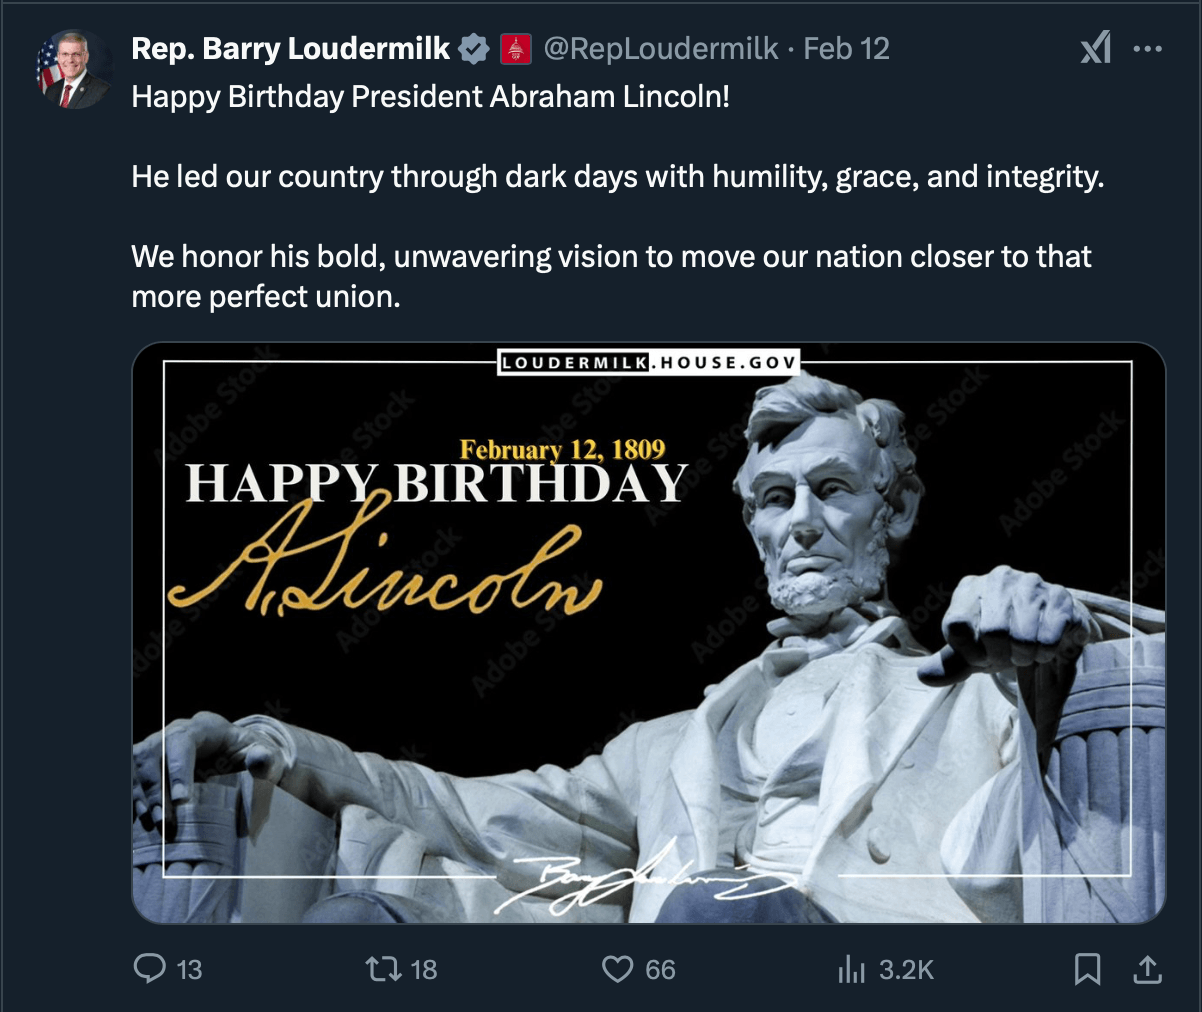Click the red Capitol affiliation badge

click(x=516, y=48)
